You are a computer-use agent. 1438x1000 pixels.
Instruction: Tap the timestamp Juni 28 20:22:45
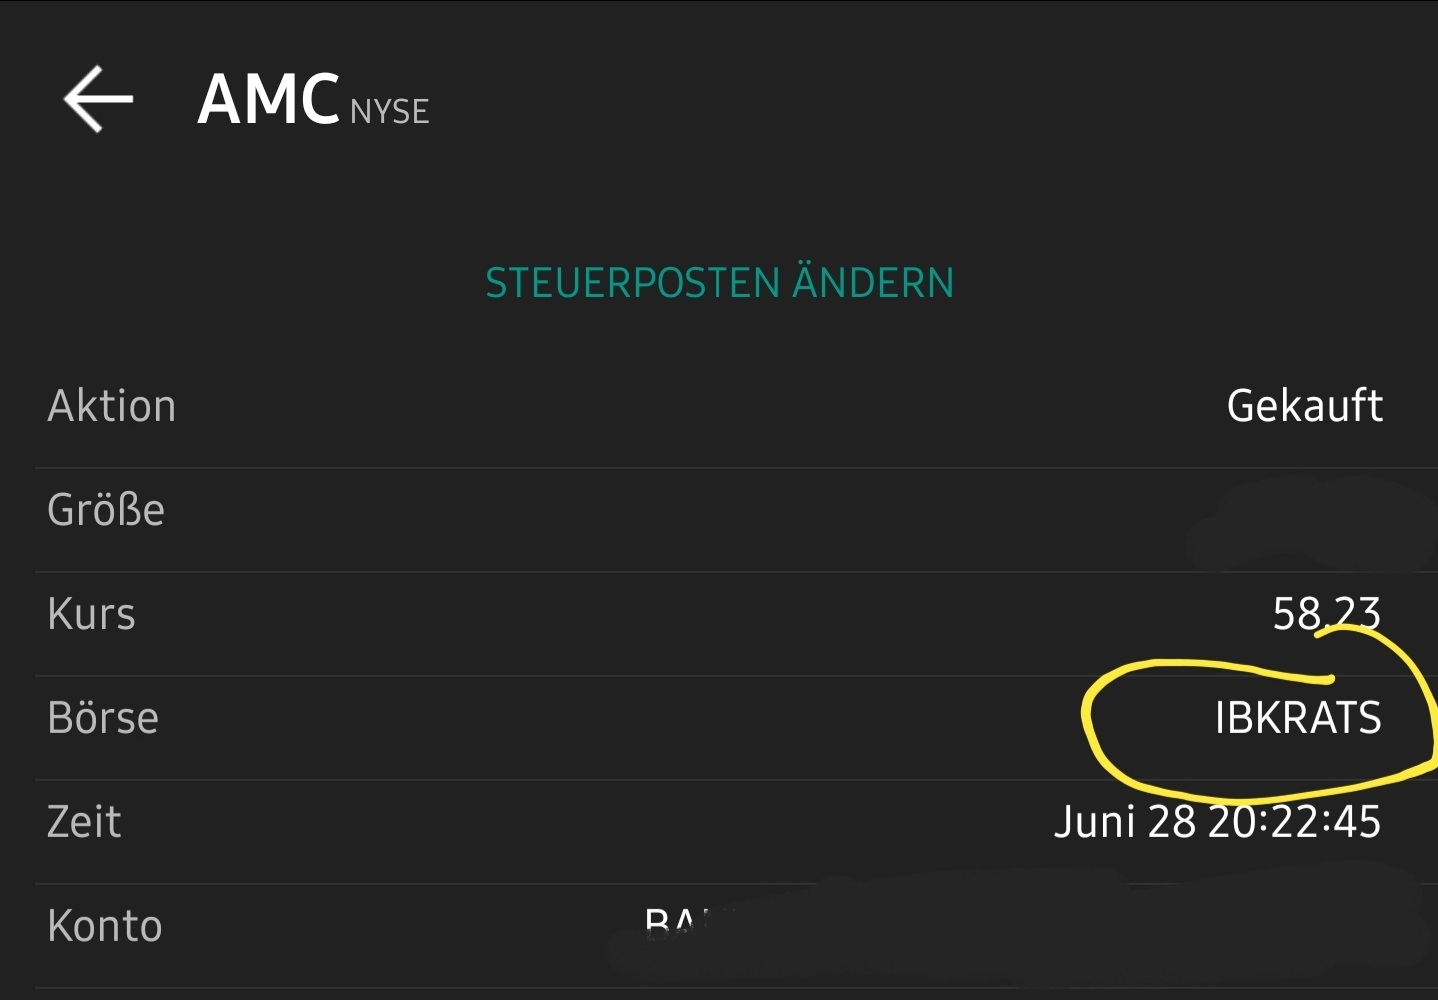coord(1218,821)
